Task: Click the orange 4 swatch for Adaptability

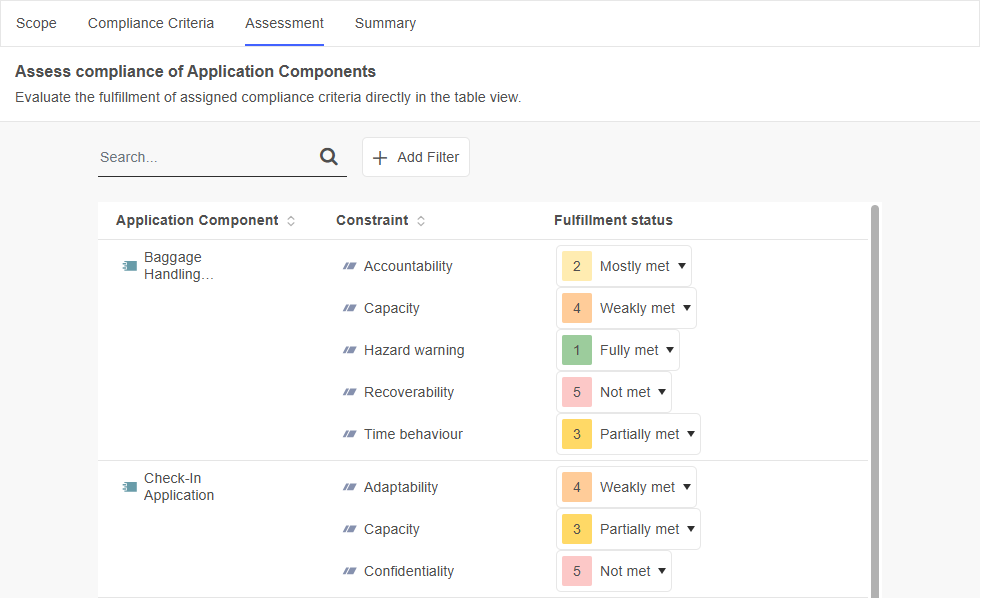Action: [x=577, y=487]
